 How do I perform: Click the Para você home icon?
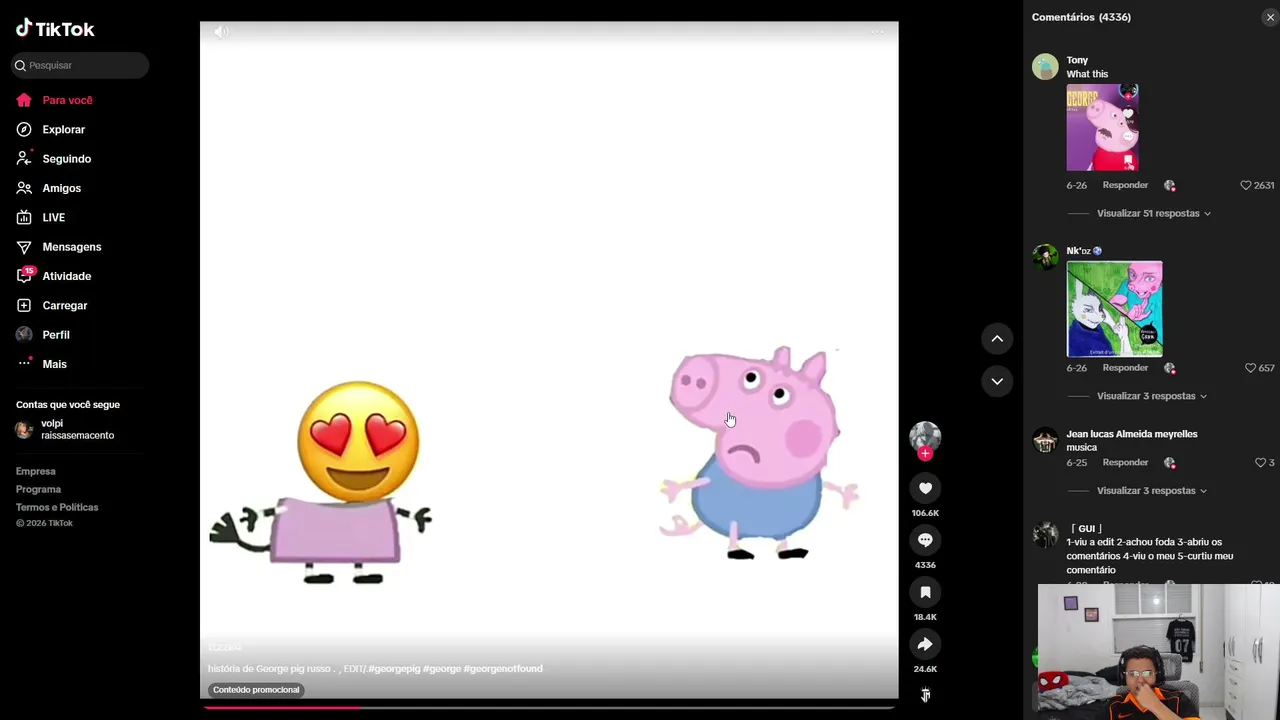[x=24, y=100]
